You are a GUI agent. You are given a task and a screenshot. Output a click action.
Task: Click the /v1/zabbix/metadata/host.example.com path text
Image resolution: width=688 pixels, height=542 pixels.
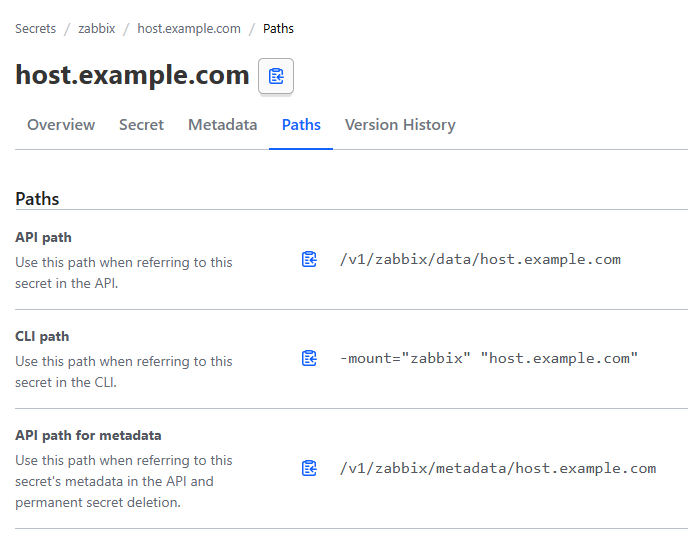tap(498, 468)
